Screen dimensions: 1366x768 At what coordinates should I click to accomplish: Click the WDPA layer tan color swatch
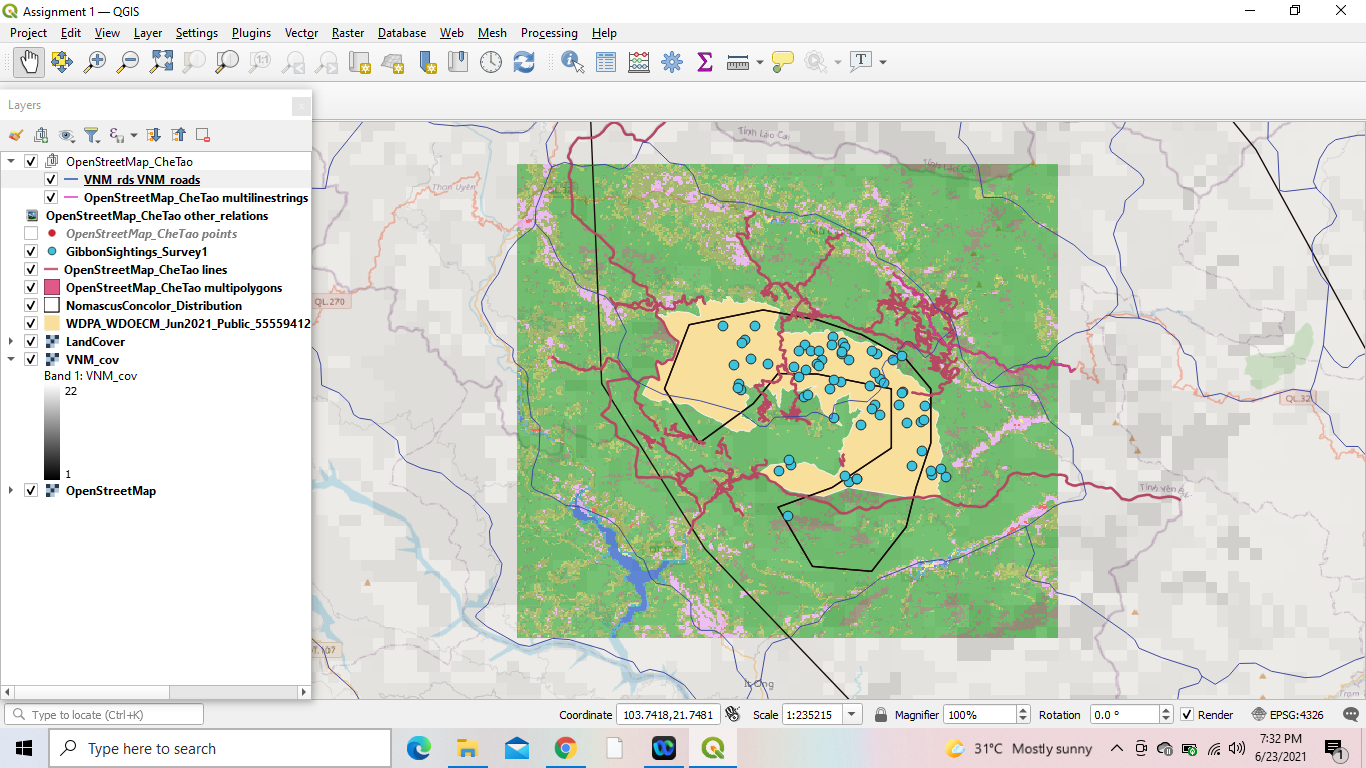click(x=51, y=324)
